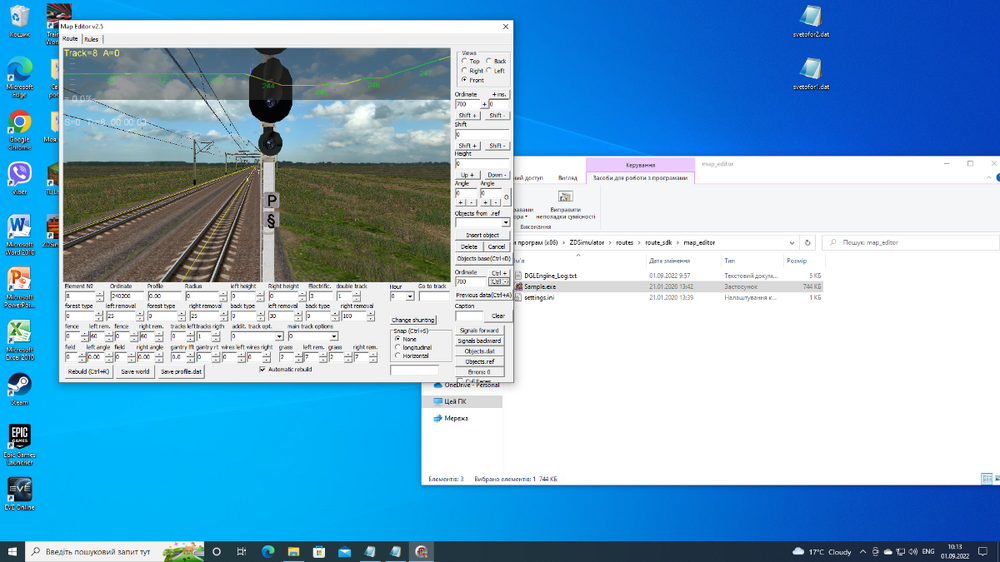Click the Go to track input field
The image size is (1000, 562).
click(x=435, y=297)
